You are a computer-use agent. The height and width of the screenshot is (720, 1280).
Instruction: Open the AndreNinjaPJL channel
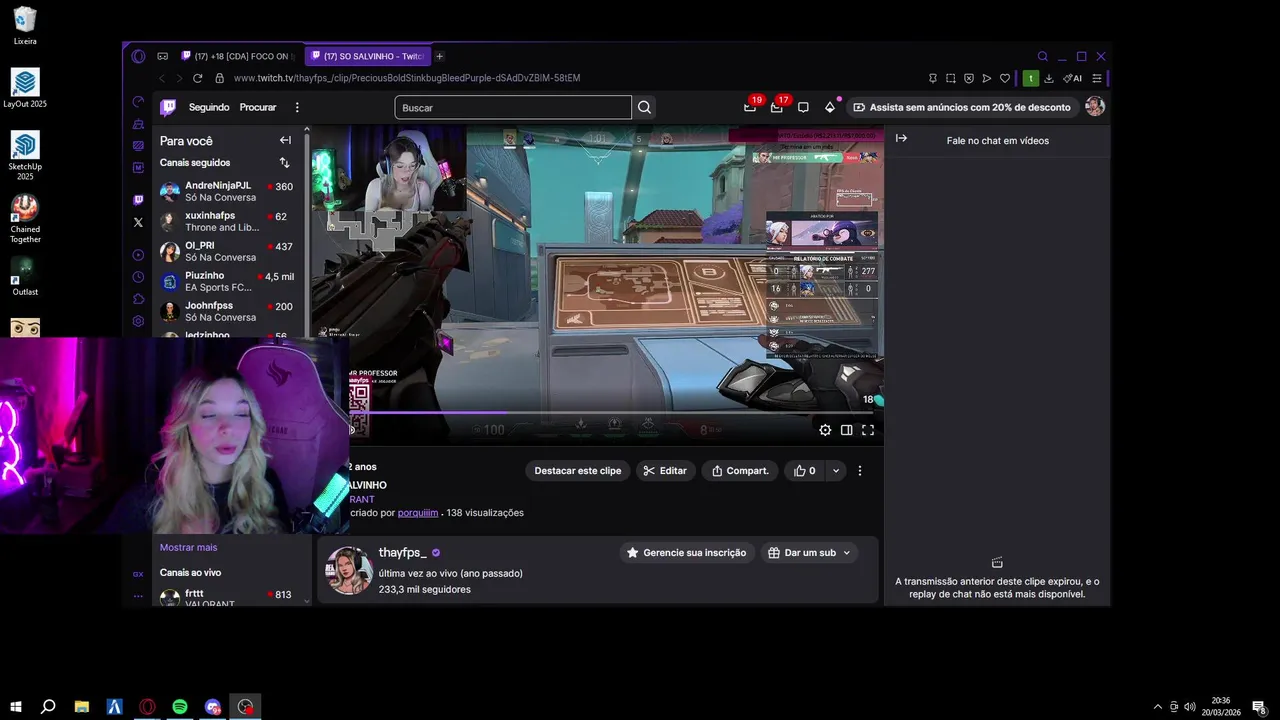point(230,191)
